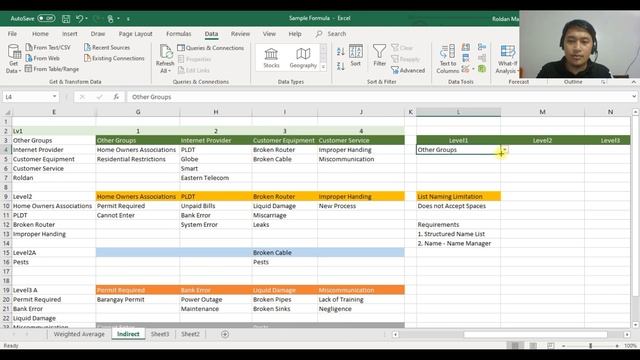
Task: Open Existing Connections
Action: point(114,58)
